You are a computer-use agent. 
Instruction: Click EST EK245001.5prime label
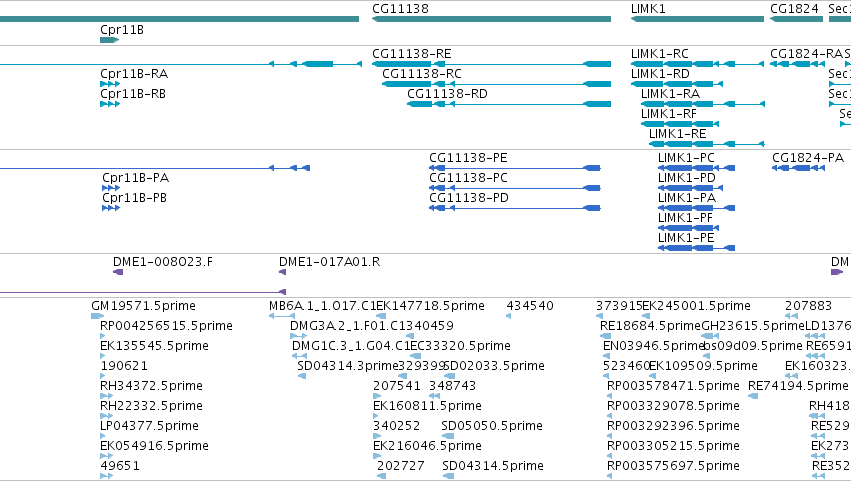coord(697,306)
